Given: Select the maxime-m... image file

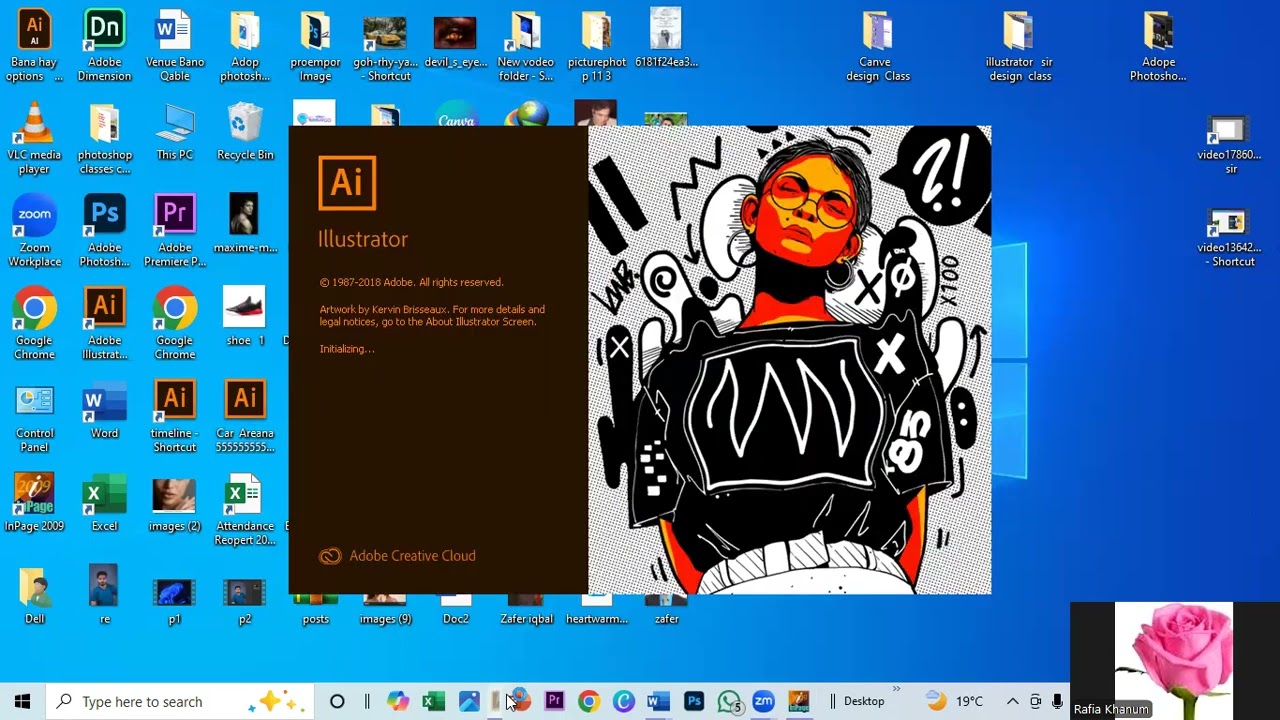Looking at the screenshot, I should (245, 224).
